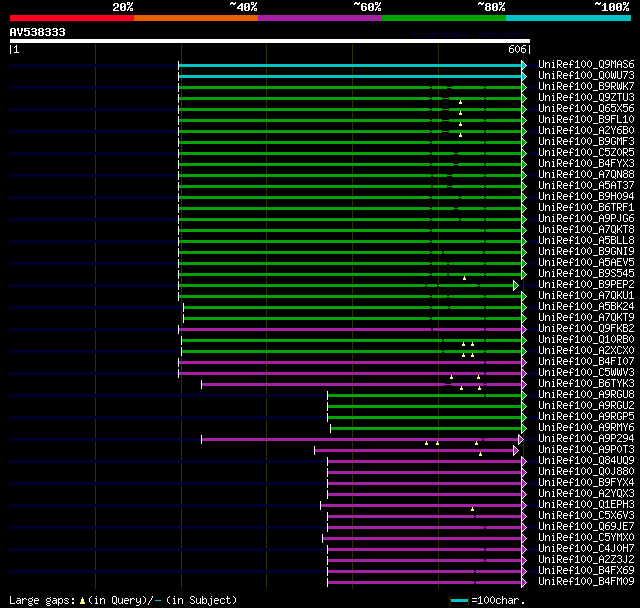Click the AV538333 query name
The width and height of the screenshot is (640, 608).
38,32
